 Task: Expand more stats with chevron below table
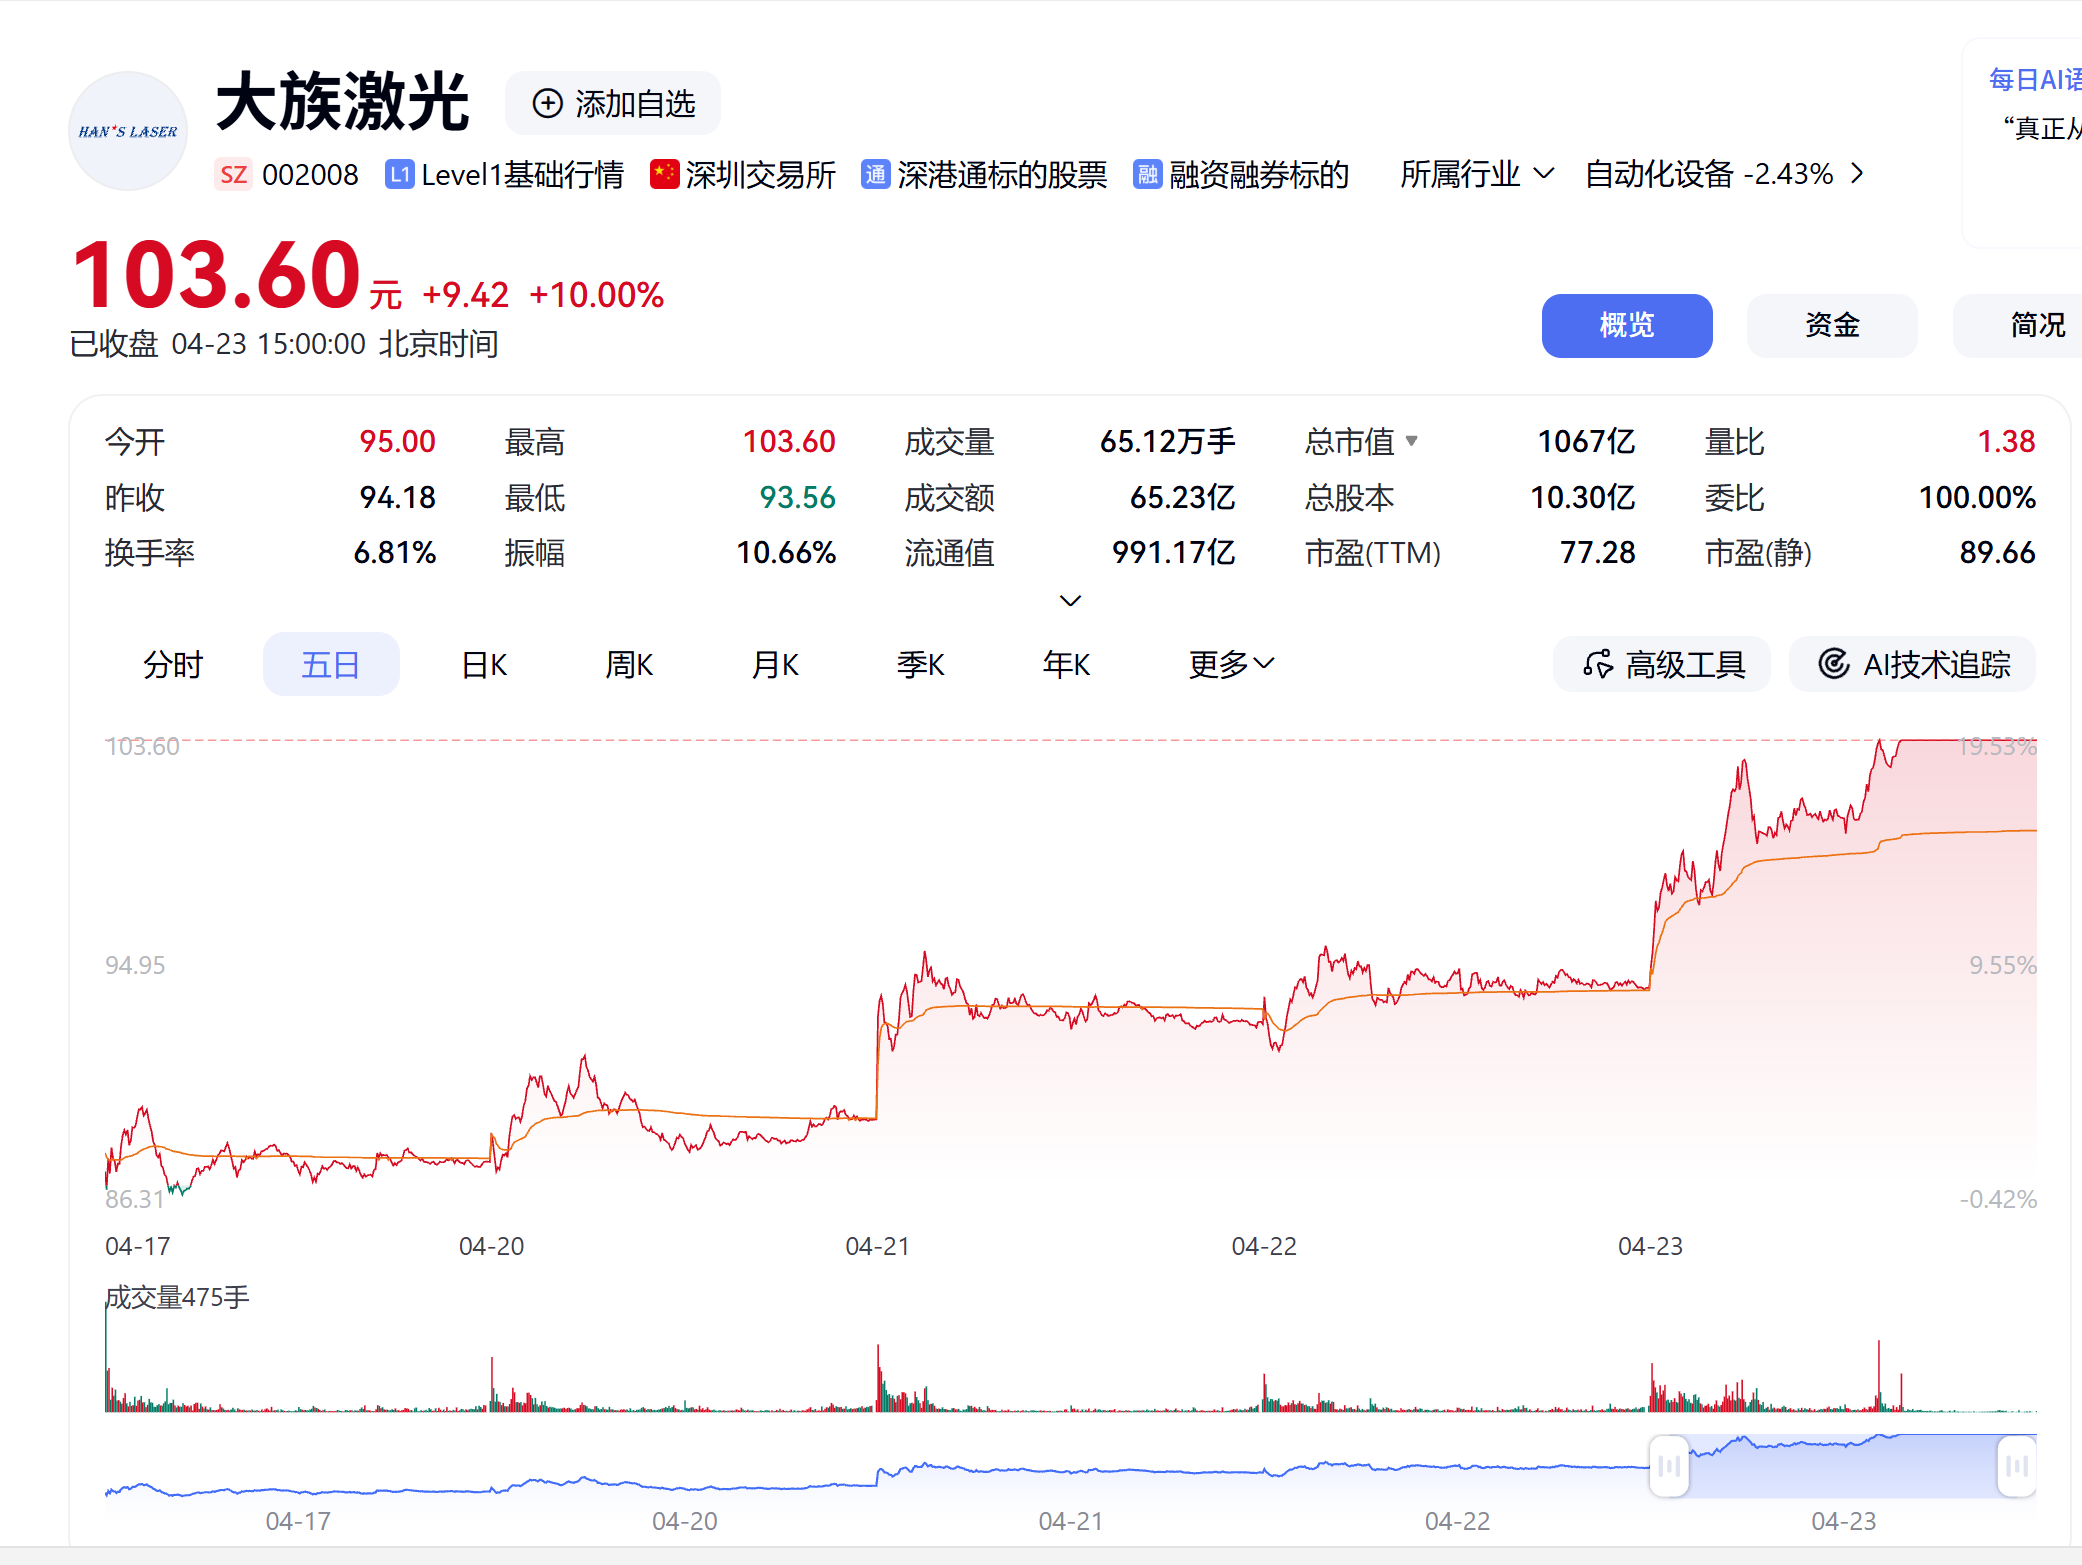[x=1070, y=601]
